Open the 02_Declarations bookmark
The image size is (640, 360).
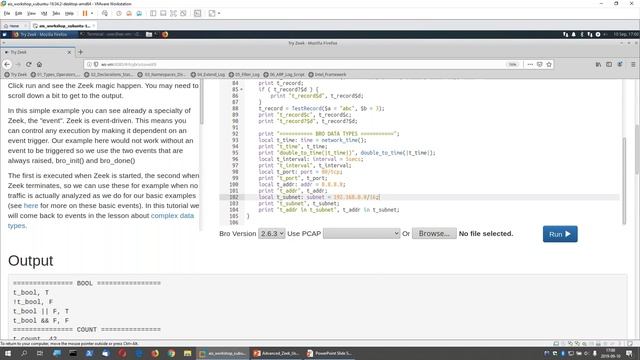[109, 75]
